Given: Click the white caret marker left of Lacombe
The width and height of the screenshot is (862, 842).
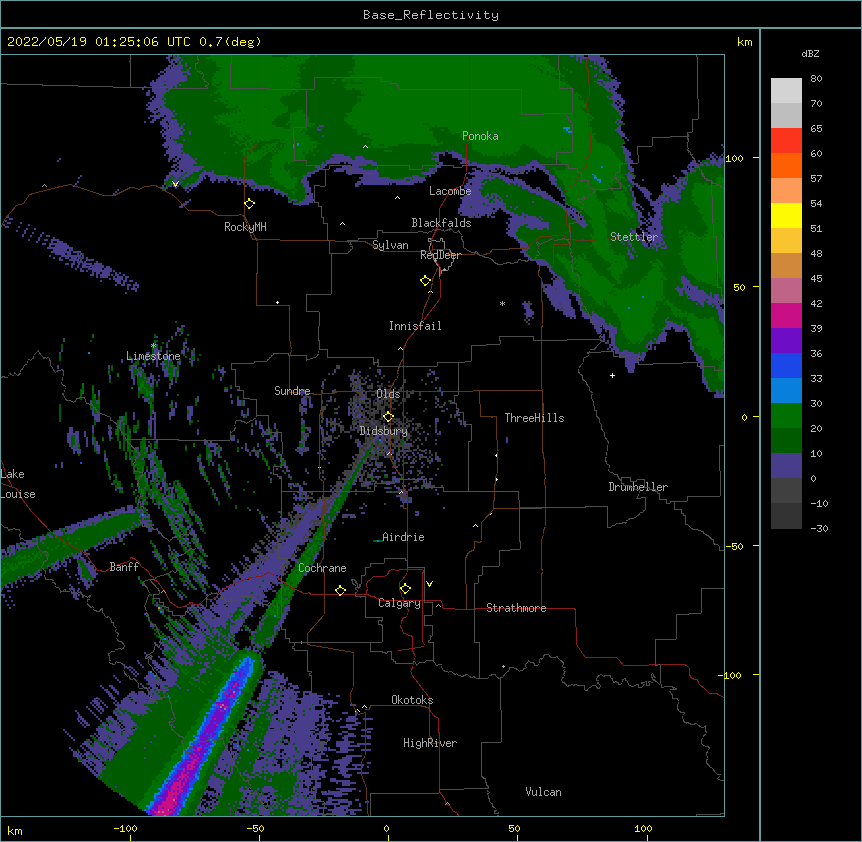Looking at the screenshot, I should [x=397, y=198].
